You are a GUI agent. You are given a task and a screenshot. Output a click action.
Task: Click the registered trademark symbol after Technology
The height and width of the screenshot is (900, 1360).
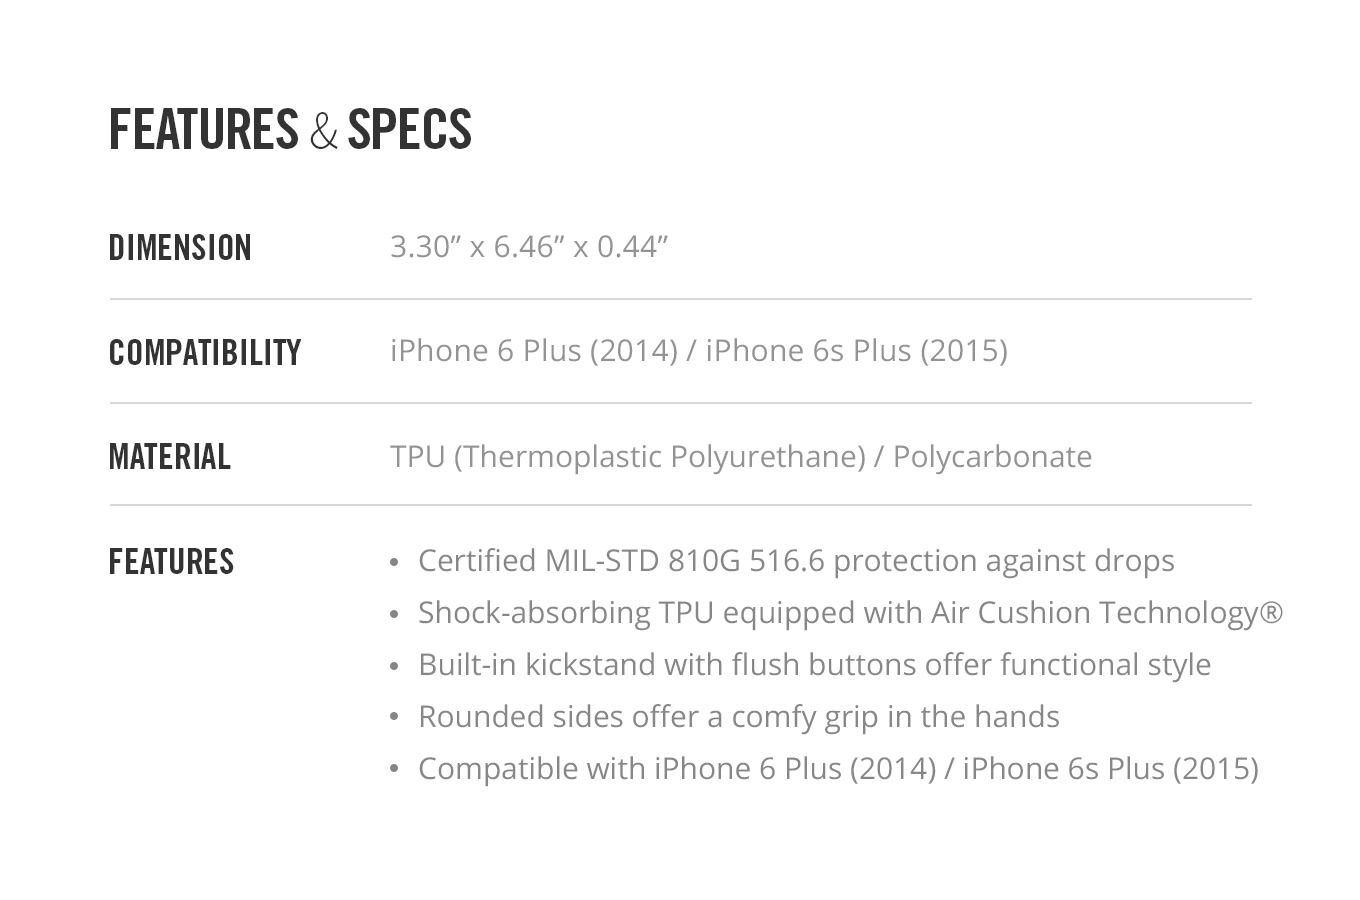click(1271, 611)
